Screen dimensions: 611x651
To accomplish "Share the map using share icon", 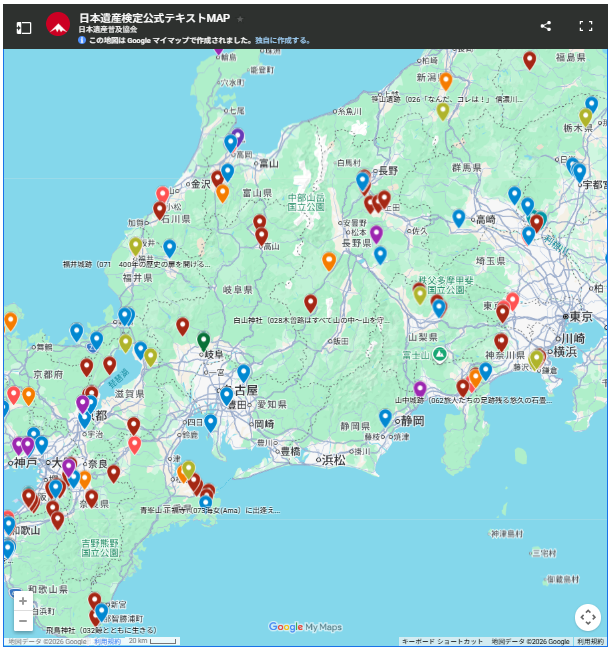I will click(545, 27).
